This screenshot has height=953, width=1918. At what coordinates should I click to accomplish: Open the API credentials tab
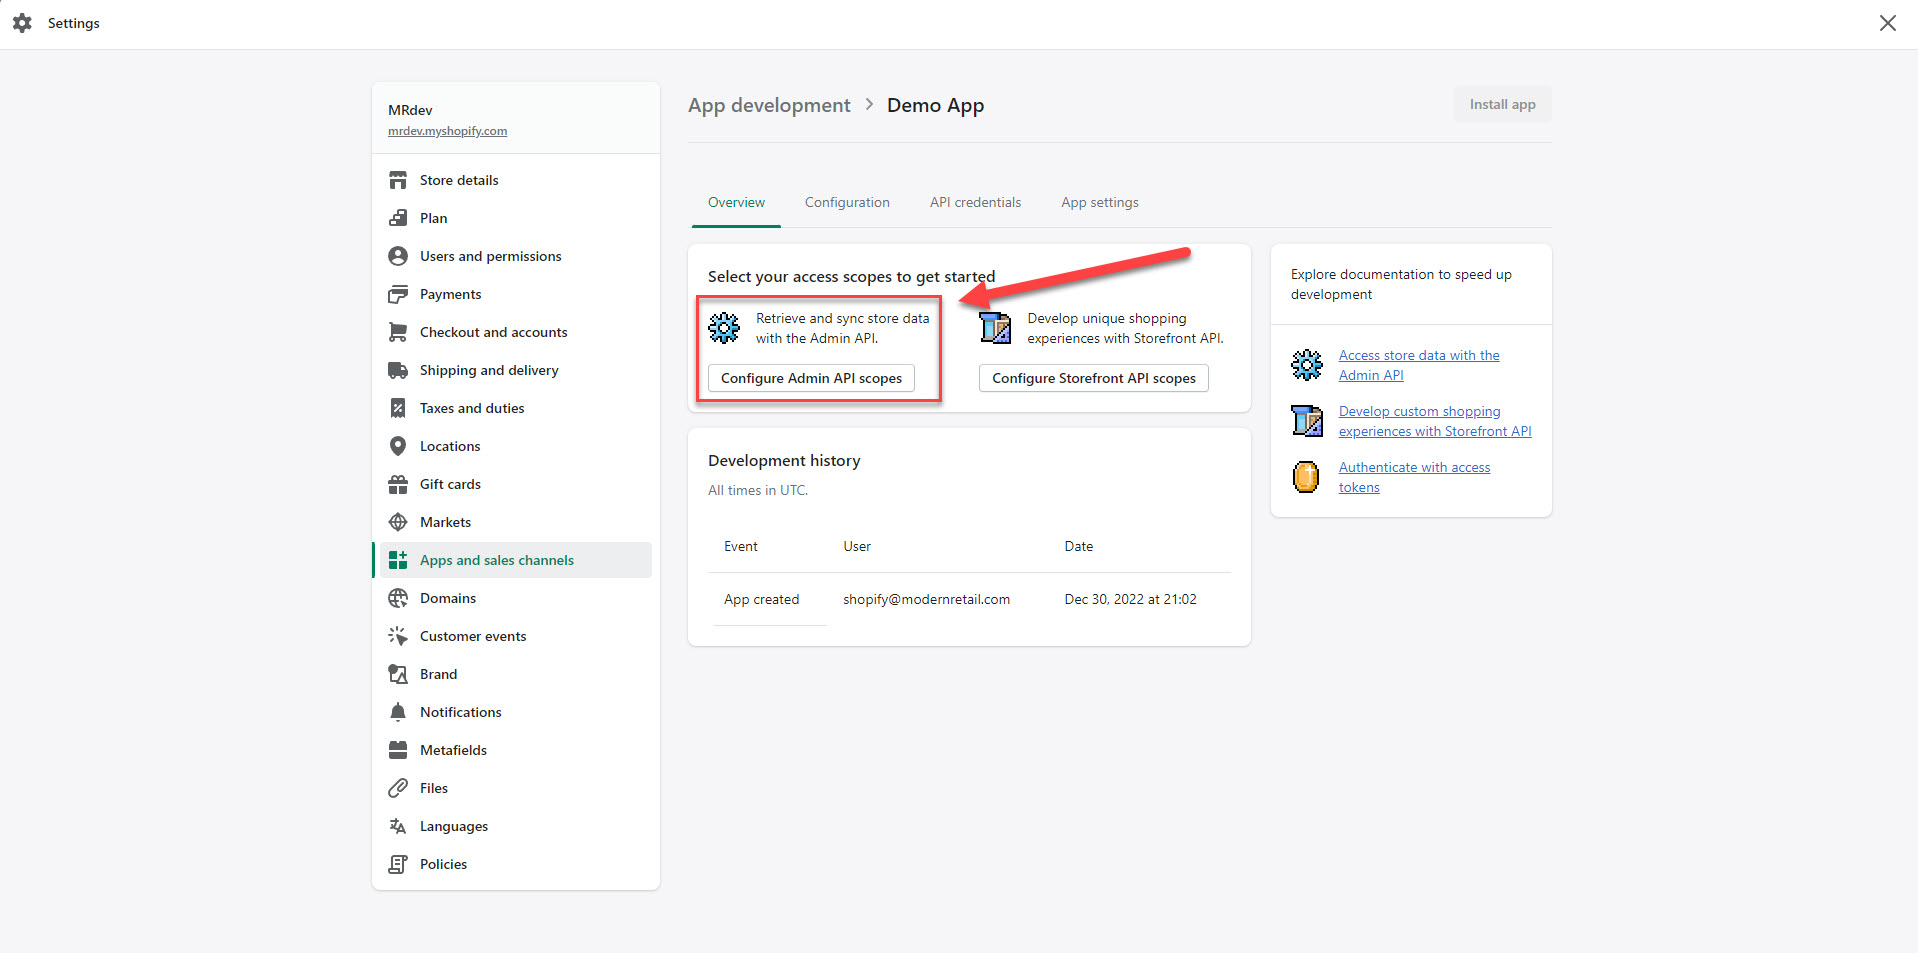click(x=975, y=202)
